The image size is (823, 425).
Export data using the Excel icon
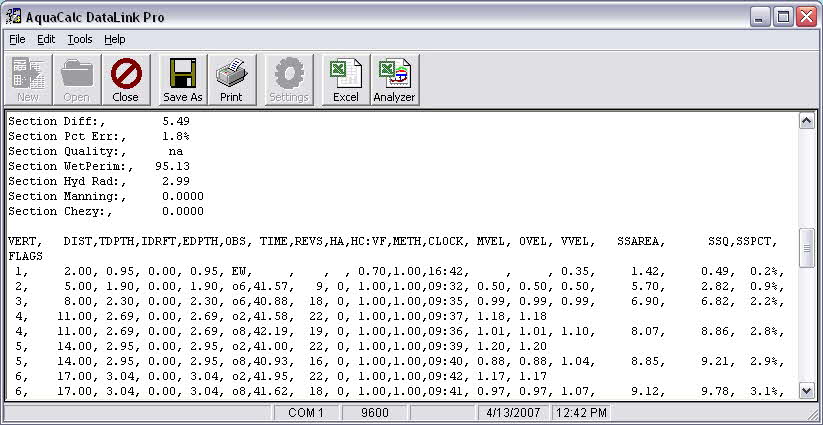[346, 79]
